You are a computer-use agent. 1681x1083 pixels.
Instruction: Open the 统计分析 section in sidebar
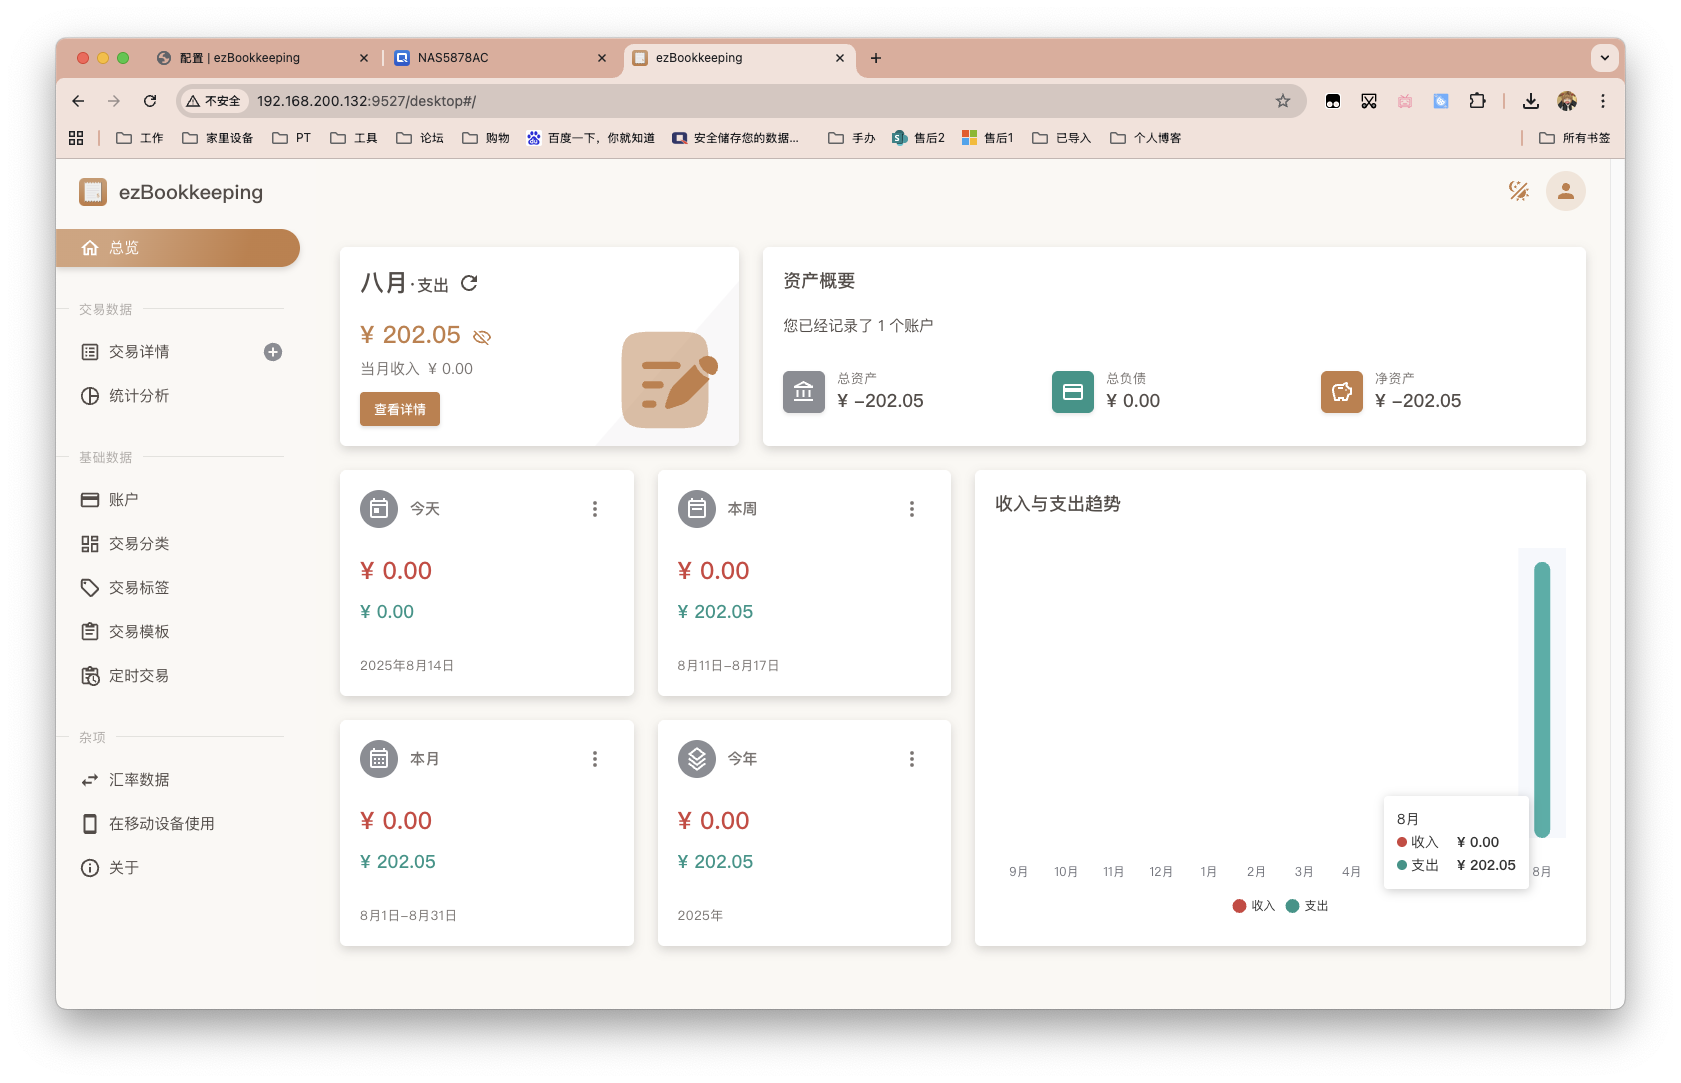[x=137, y=395]
